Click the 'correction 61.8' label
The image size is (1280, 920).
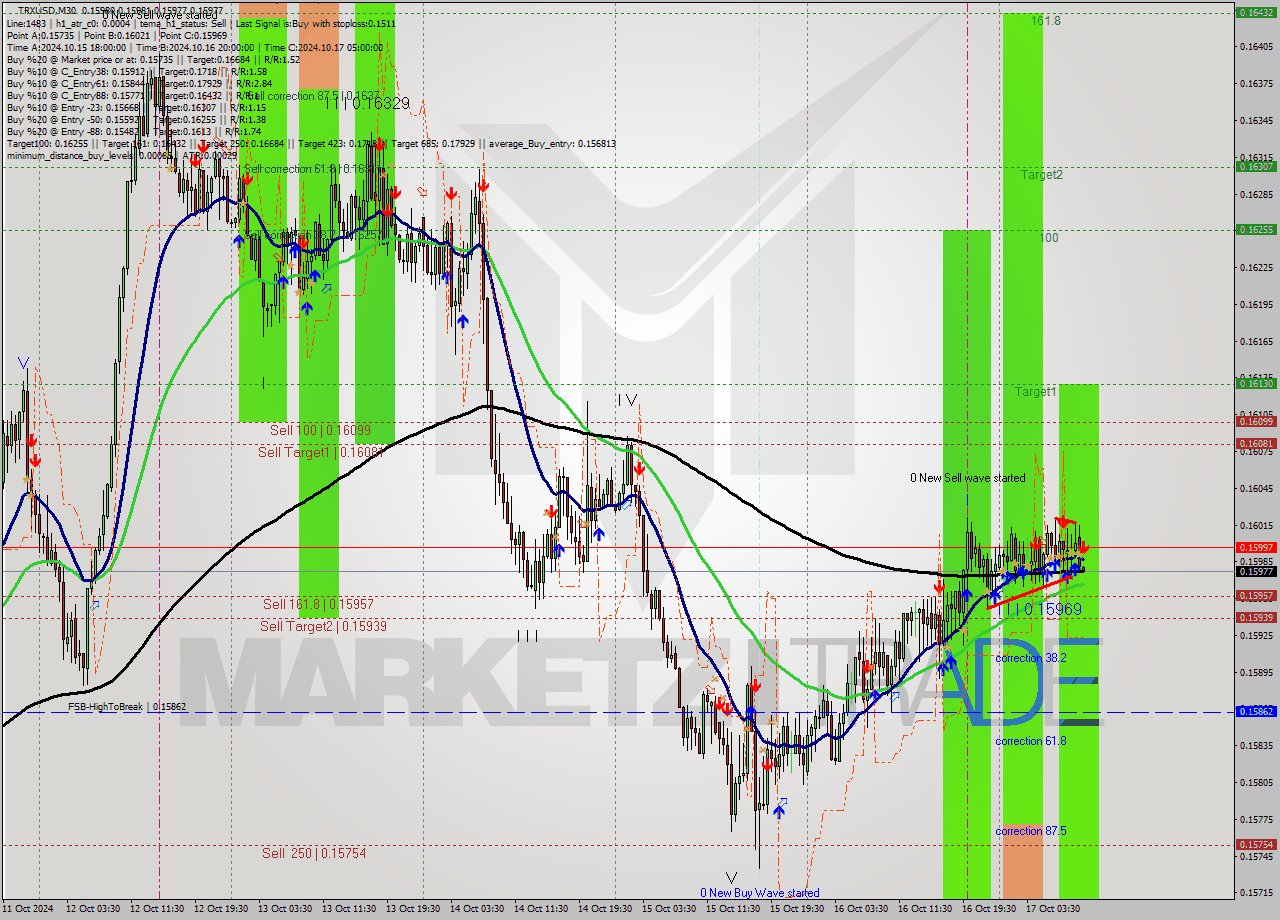pos(1030,741)
